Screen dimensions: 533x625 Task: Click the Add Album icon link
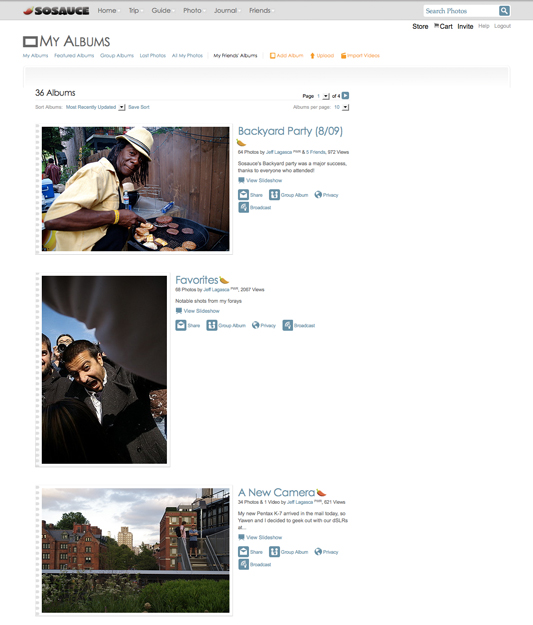click(x=273, y=56)
